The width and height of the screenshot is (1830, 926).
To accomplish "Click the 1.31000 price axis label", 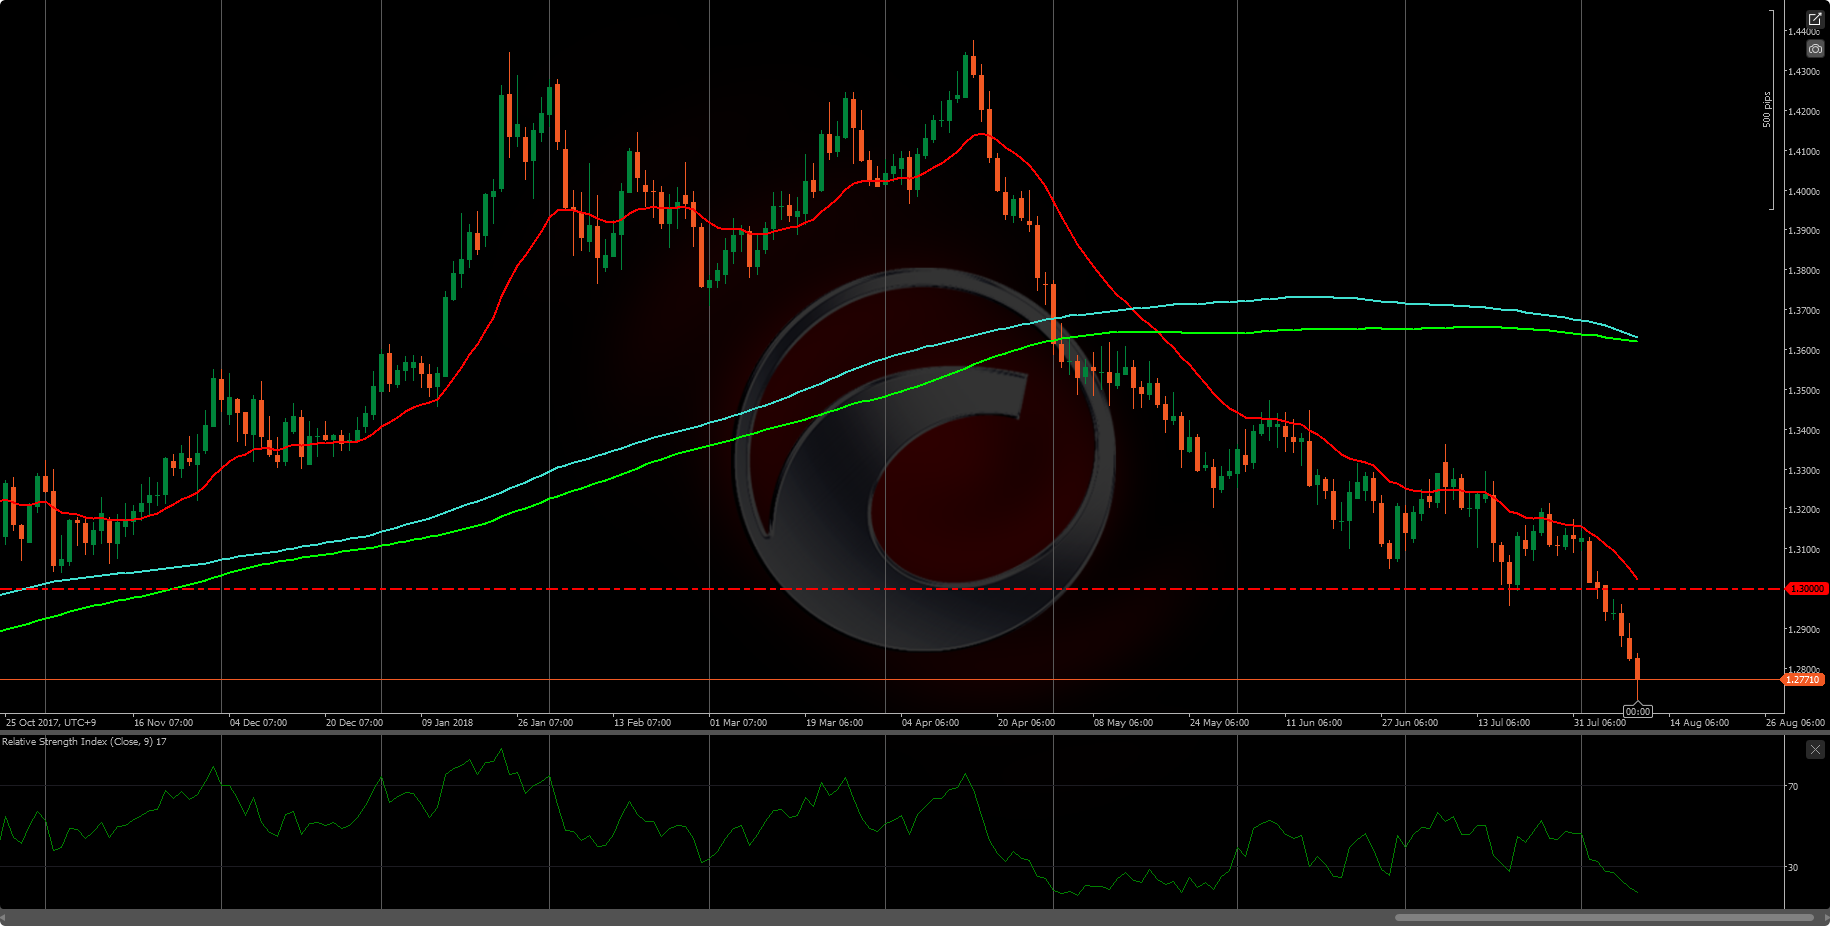I will (x=1804, y=550).
